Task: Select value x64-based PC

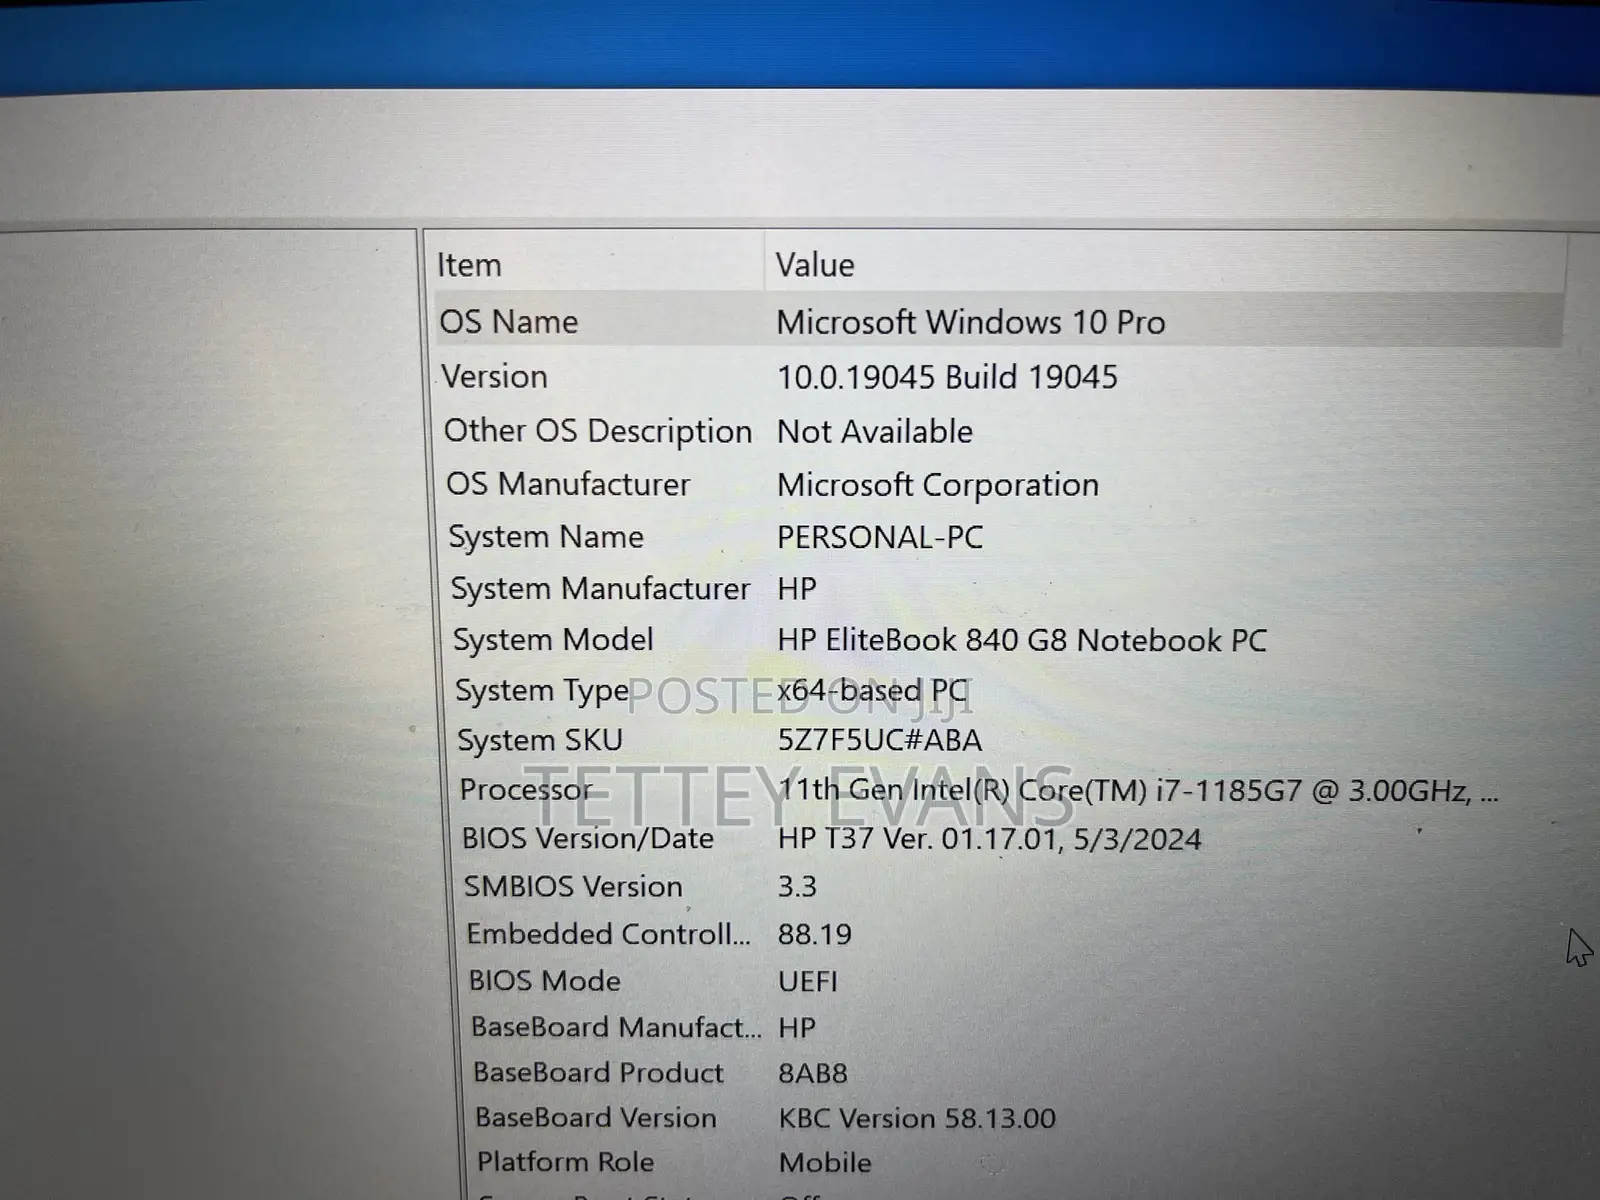Action: coord(872,690)
